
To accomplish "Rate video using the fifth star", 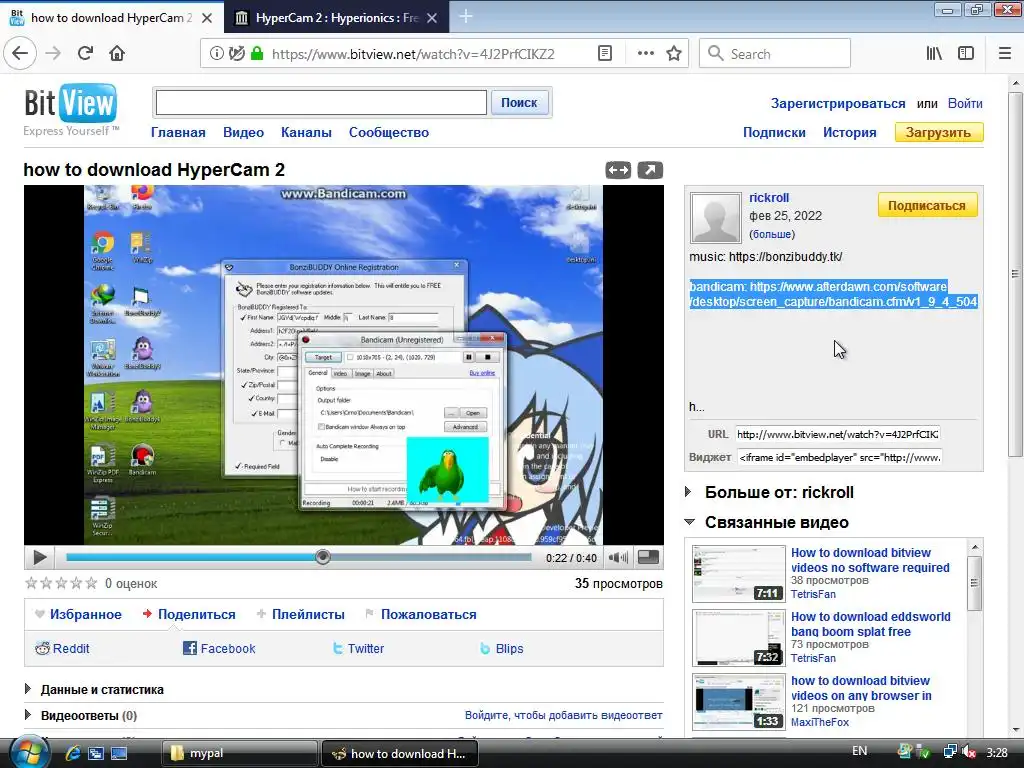I will [x=91, y=583].
